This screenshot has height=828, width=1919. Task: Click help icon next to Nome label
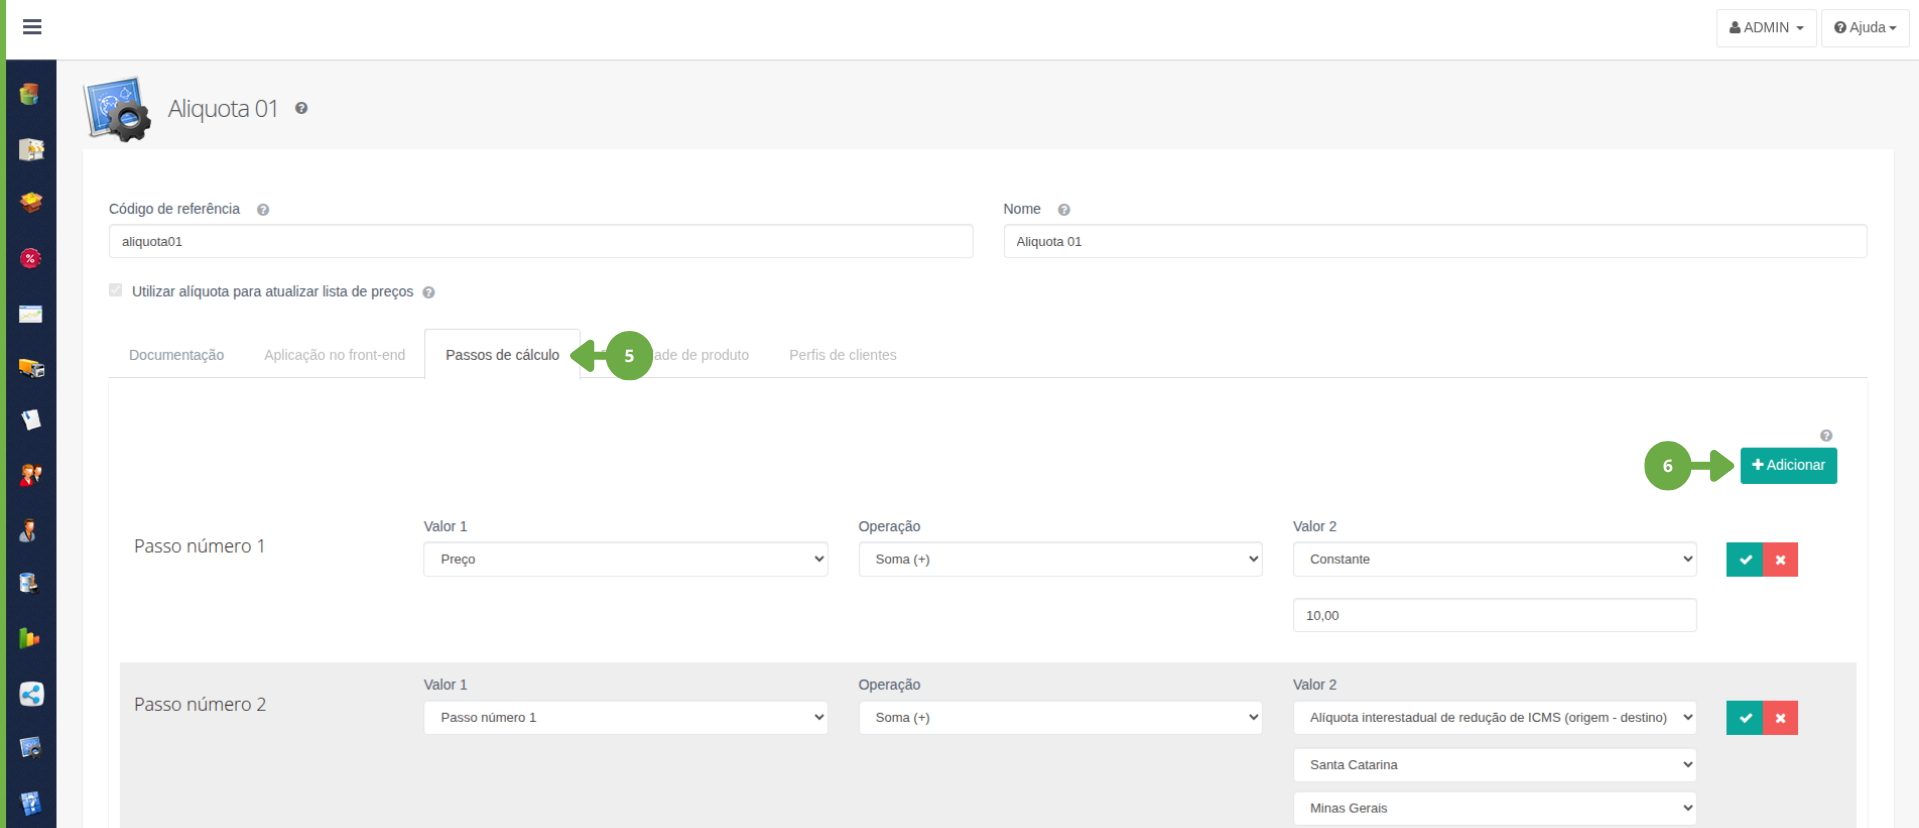tap(1064, 210)
